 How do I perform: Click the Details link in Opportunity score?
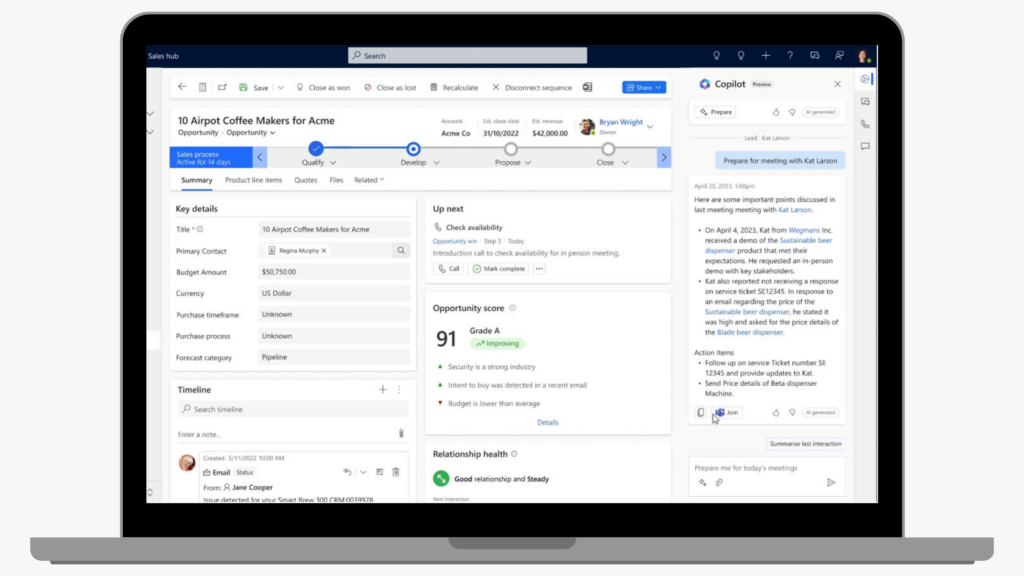click(547, 422)
